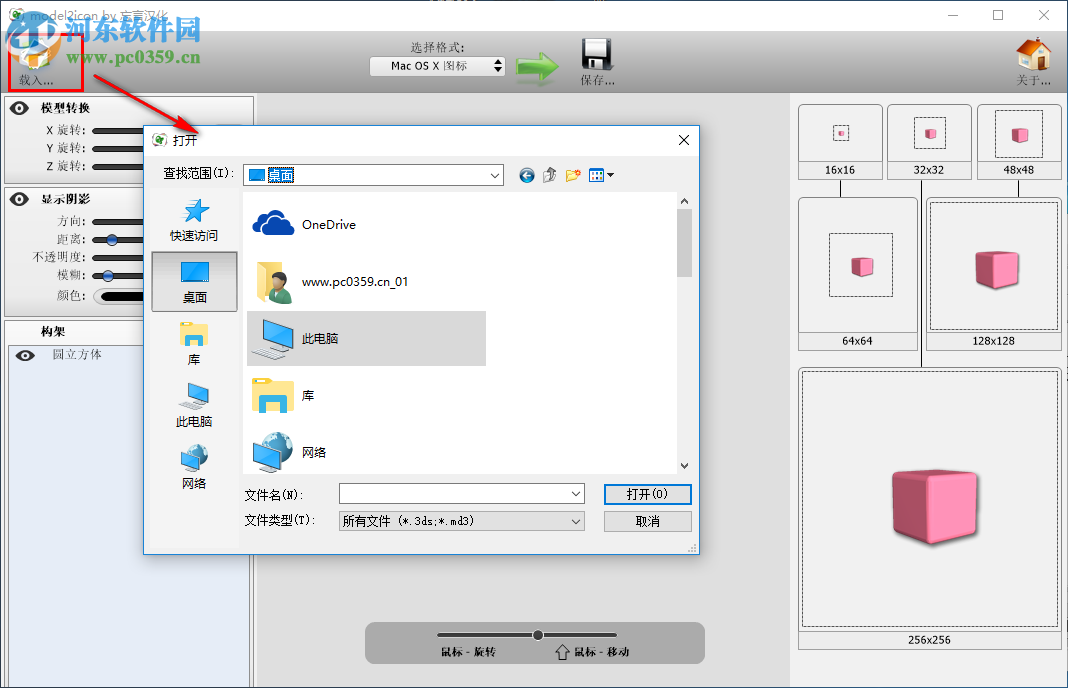Select 快速访问 in the sidebar
This screenshot has width=1068, height=688.
(195, 222)
